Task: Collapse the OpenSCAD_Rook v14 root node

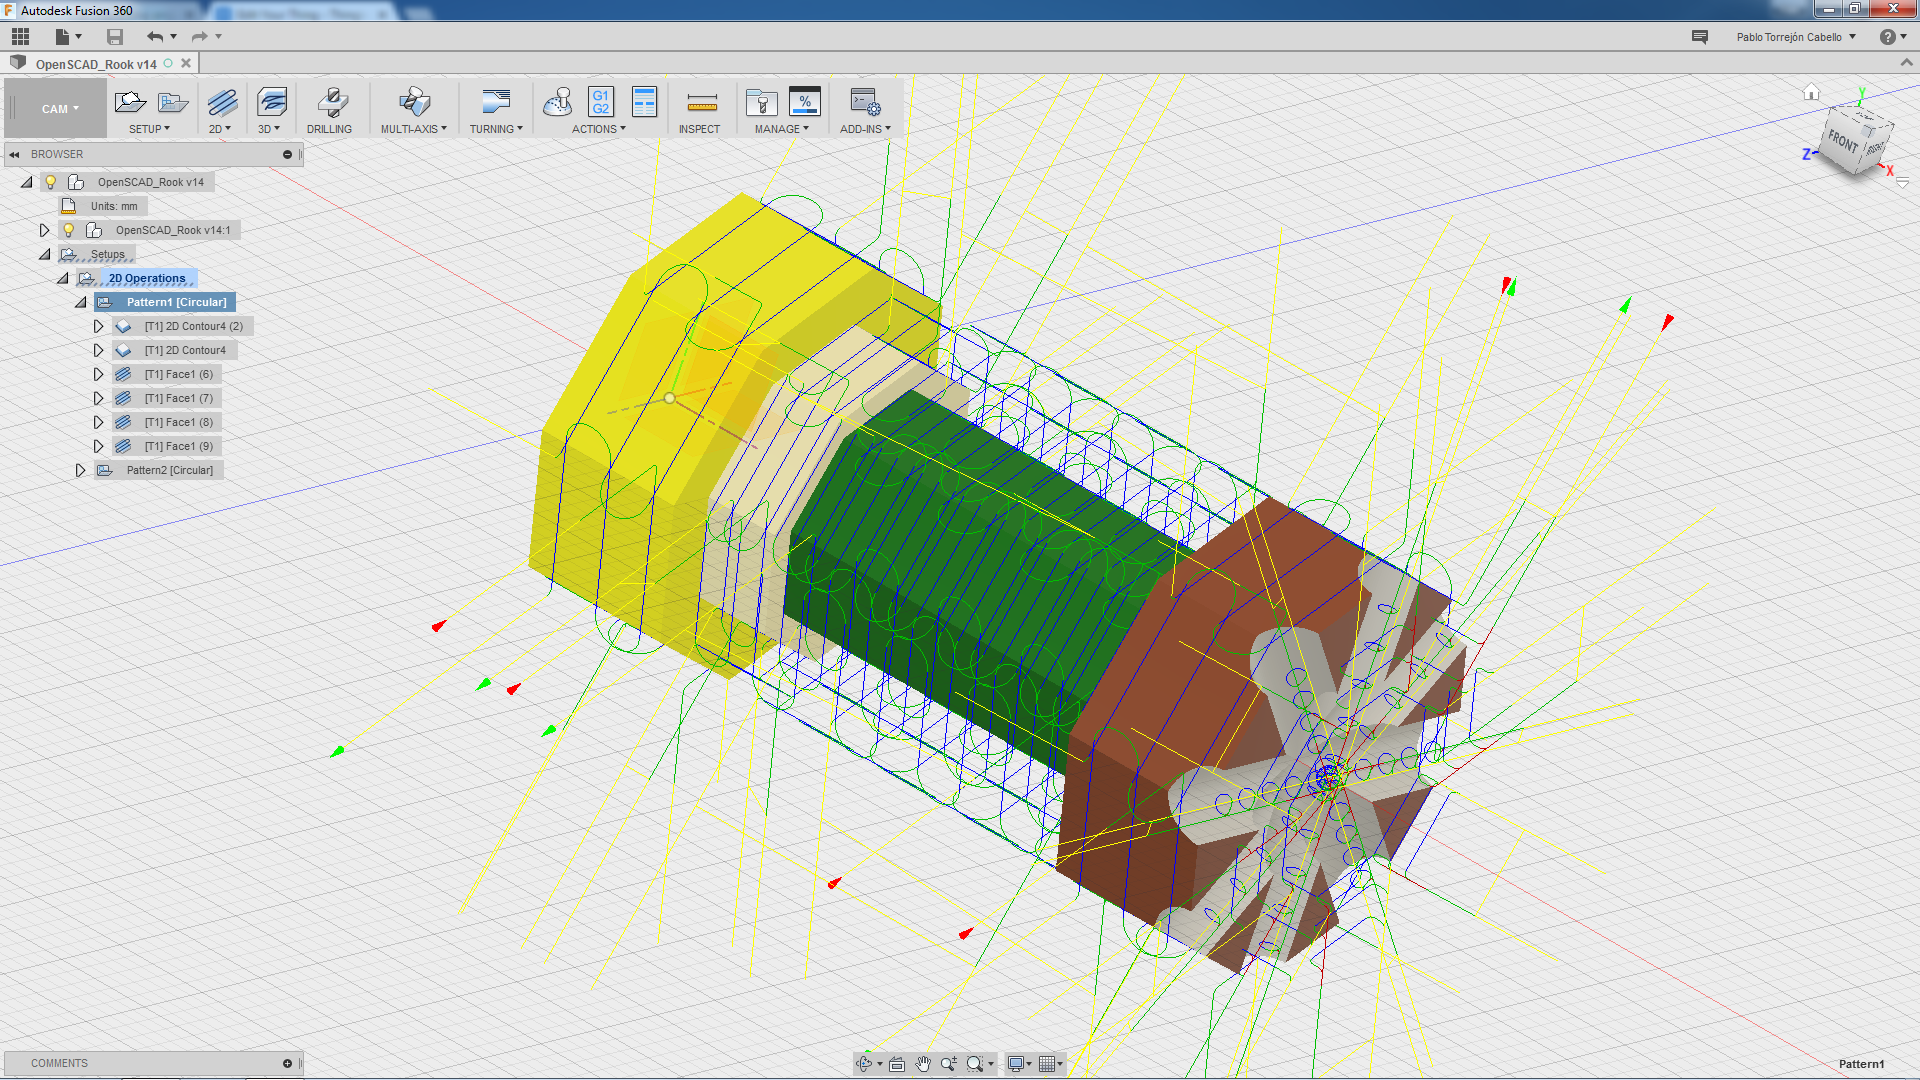Action: tap(27, 182)
